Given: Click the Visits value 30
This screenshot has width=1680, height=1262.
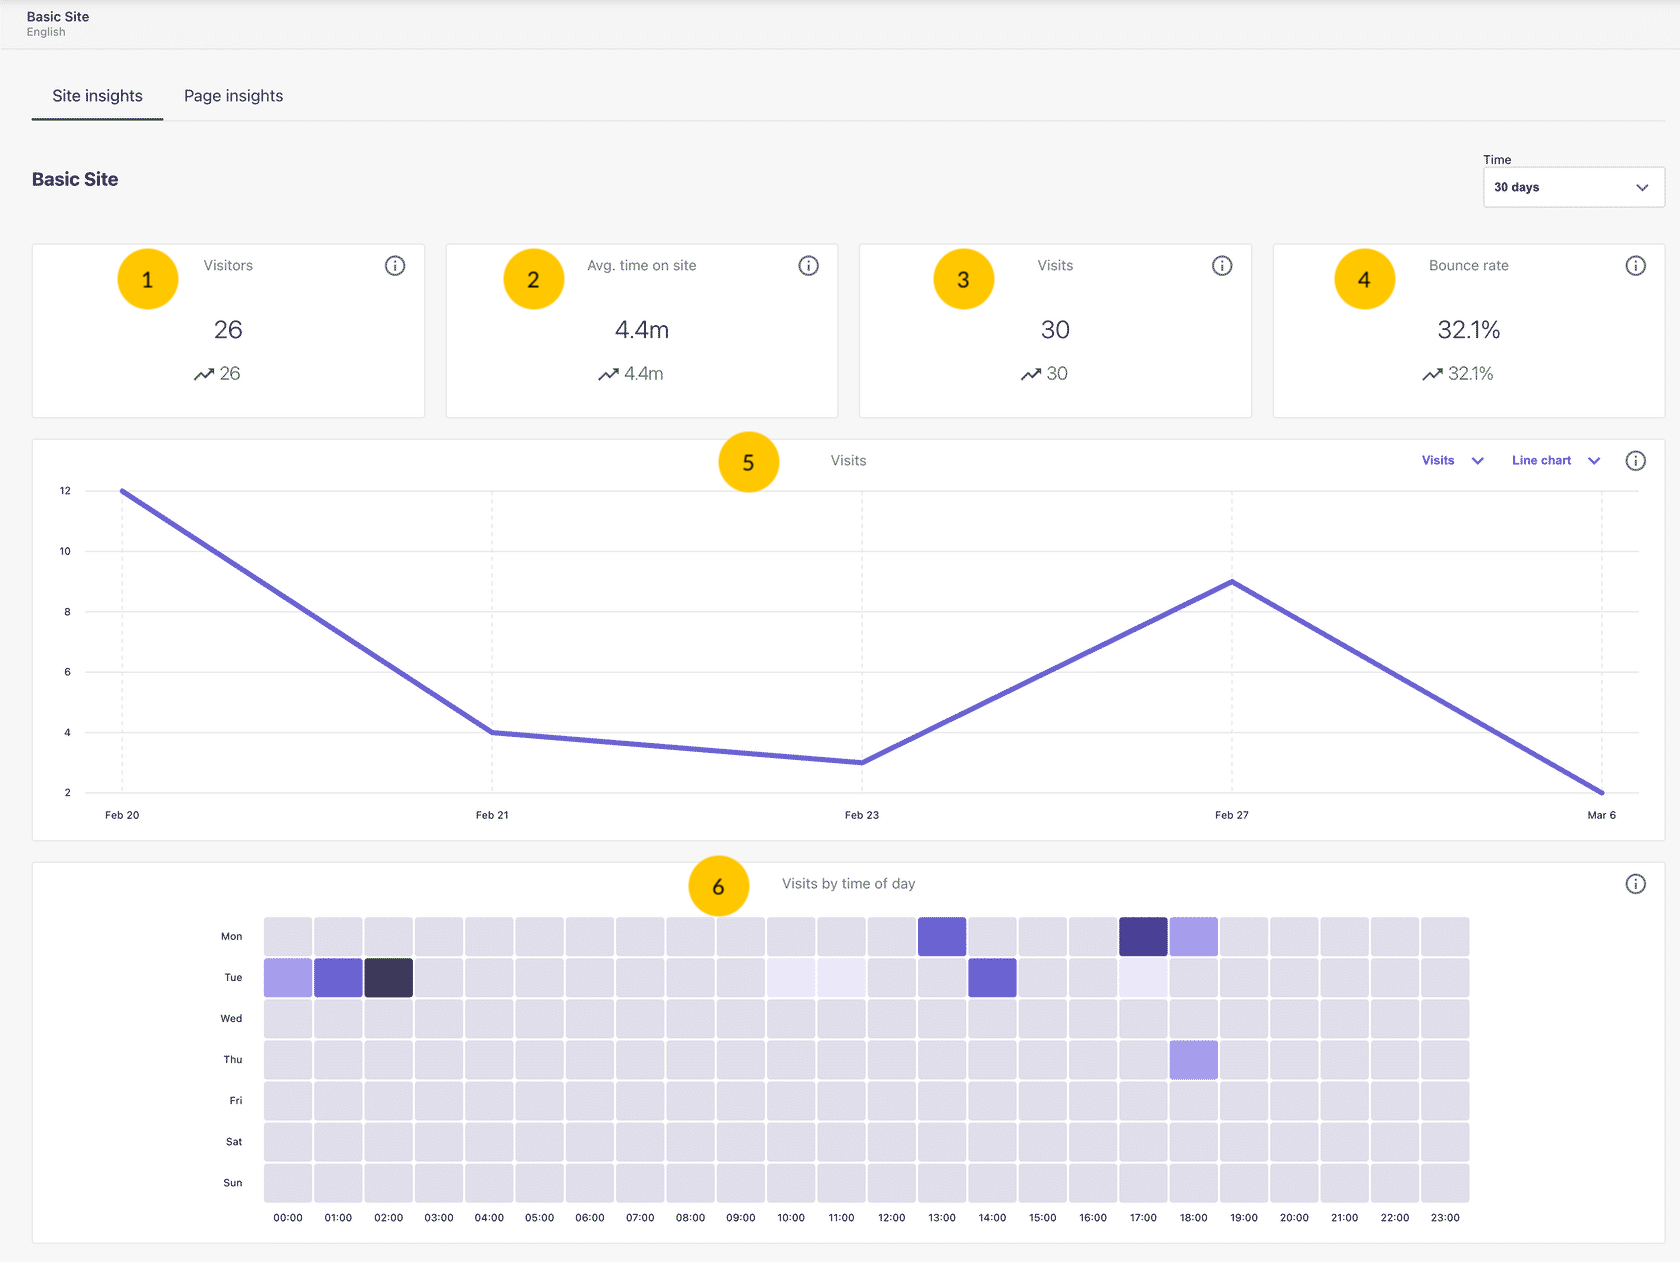Looking at the screenshot, I should (1055, 330).
